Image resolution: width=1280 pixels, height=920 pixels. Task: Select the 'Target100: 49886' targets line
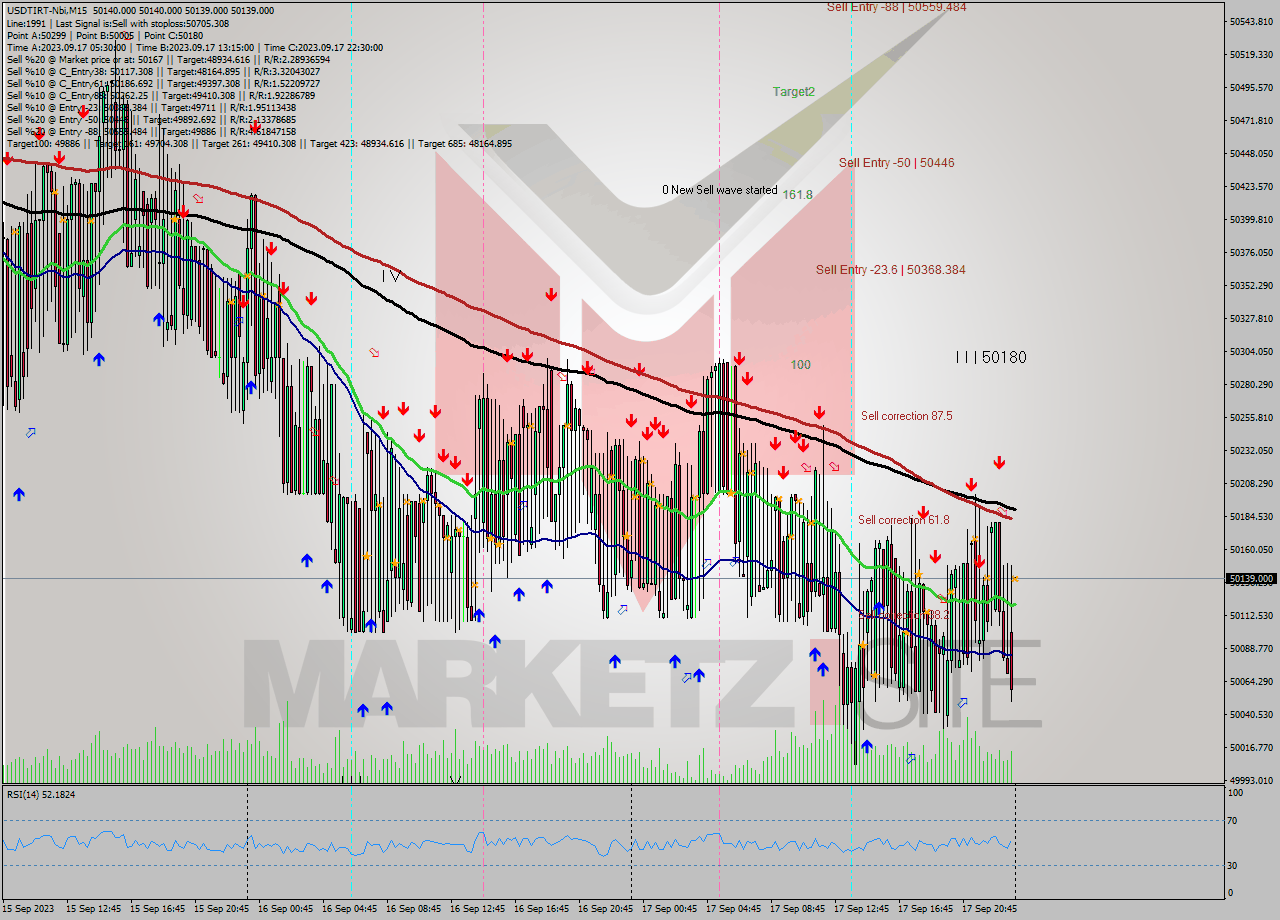259,143
